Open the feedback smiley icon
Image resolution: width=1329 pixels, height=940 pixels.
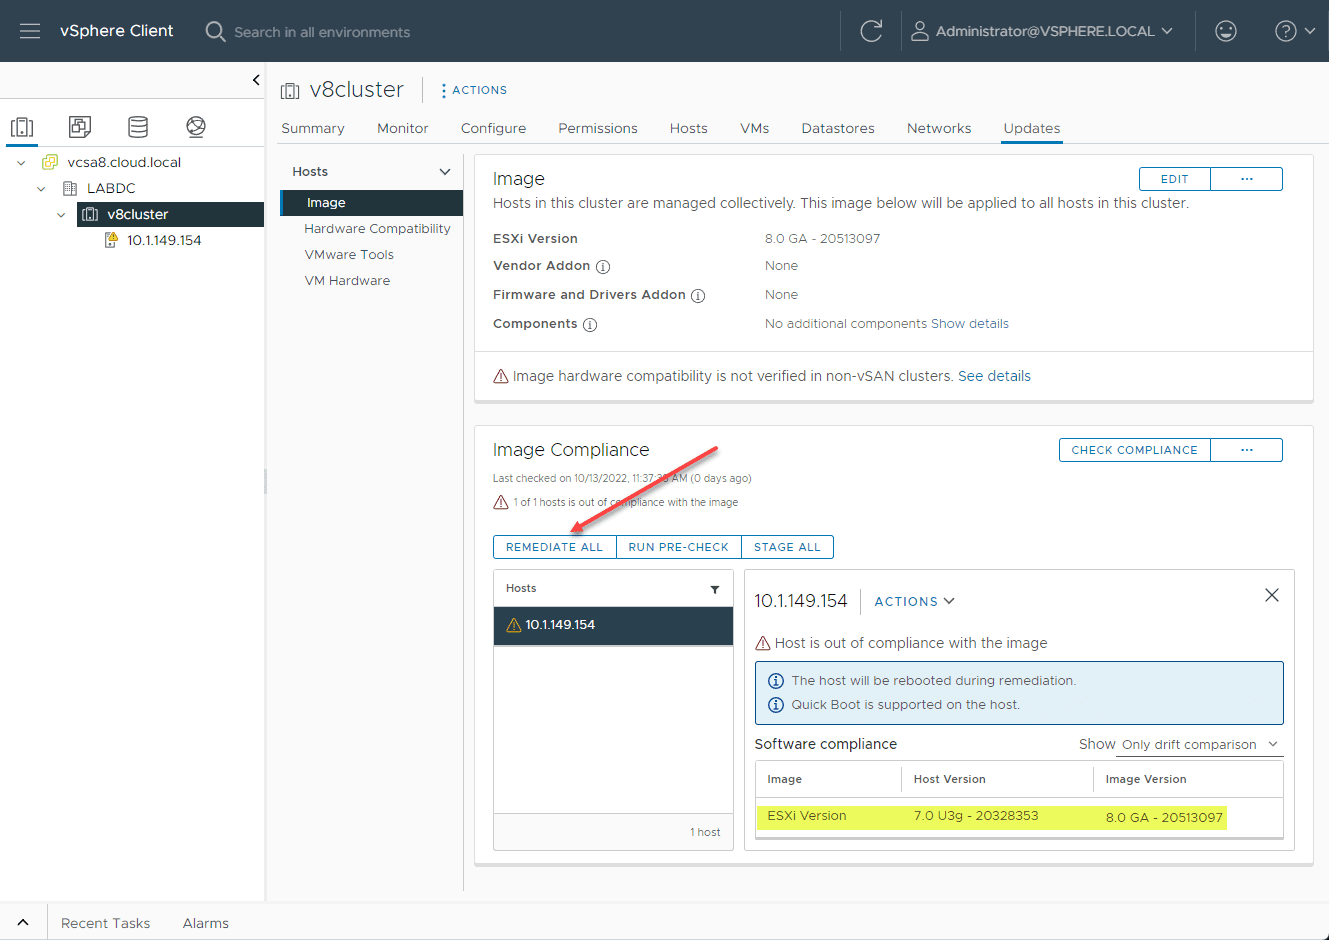pyautogui.click(x=1226, y=31)
